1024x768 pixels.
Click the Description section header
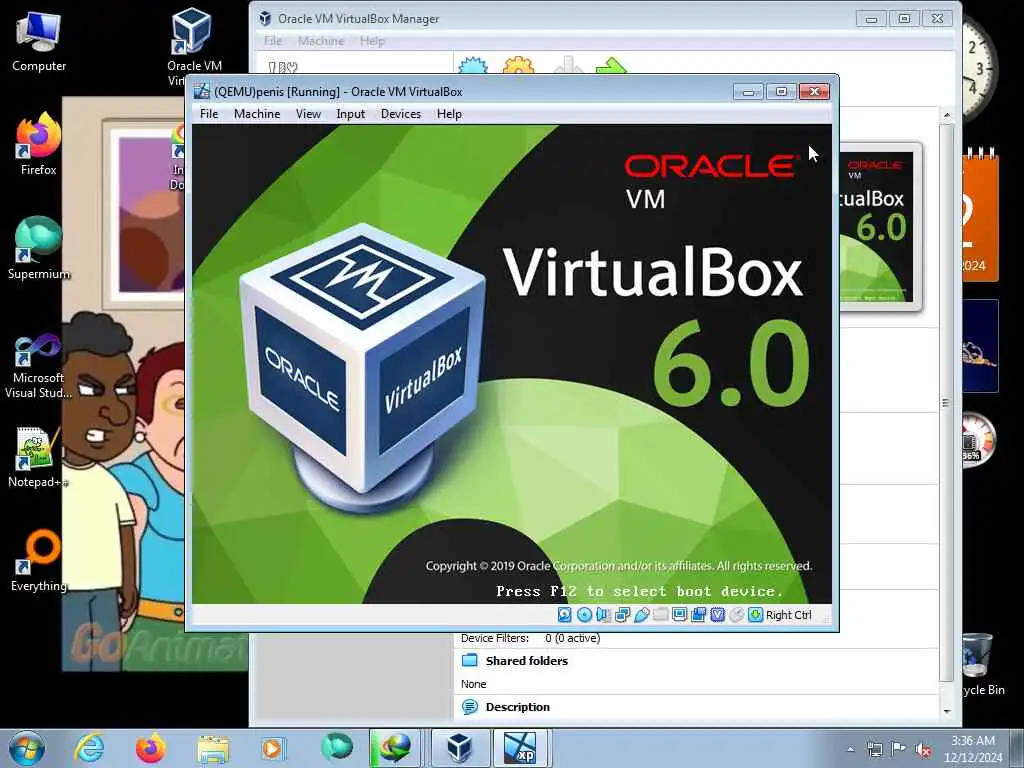[x=517, y=707]
